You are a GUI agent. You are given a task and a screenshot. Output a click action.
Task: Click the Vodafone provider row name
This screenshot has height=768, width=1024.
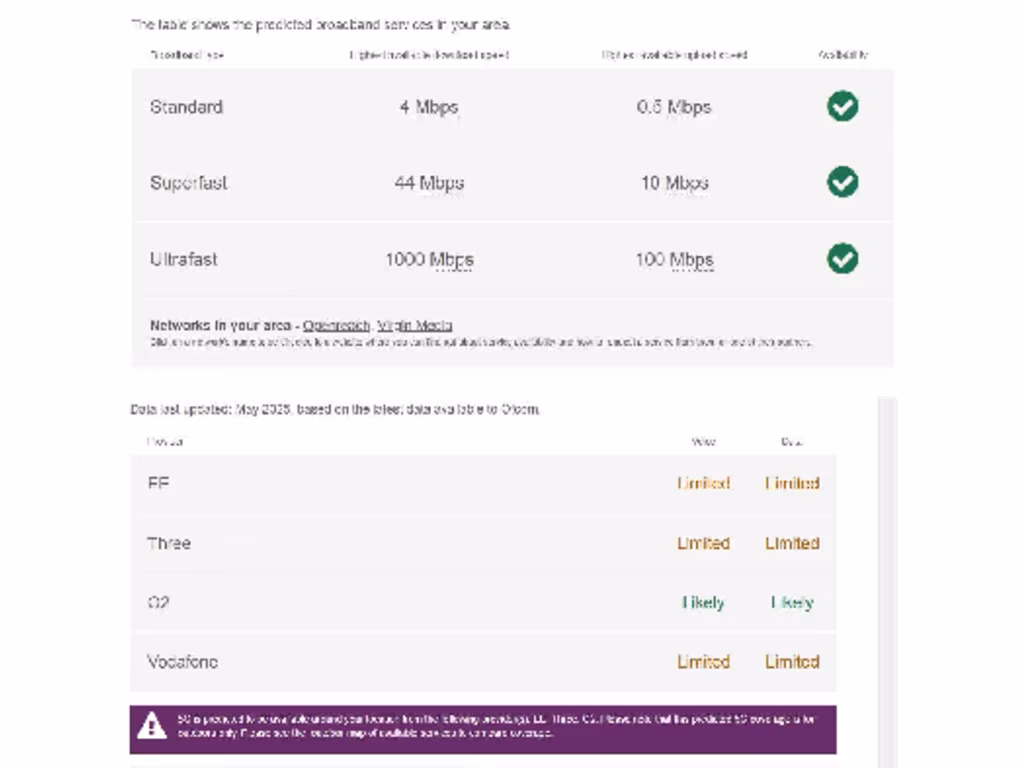point(182,661)
